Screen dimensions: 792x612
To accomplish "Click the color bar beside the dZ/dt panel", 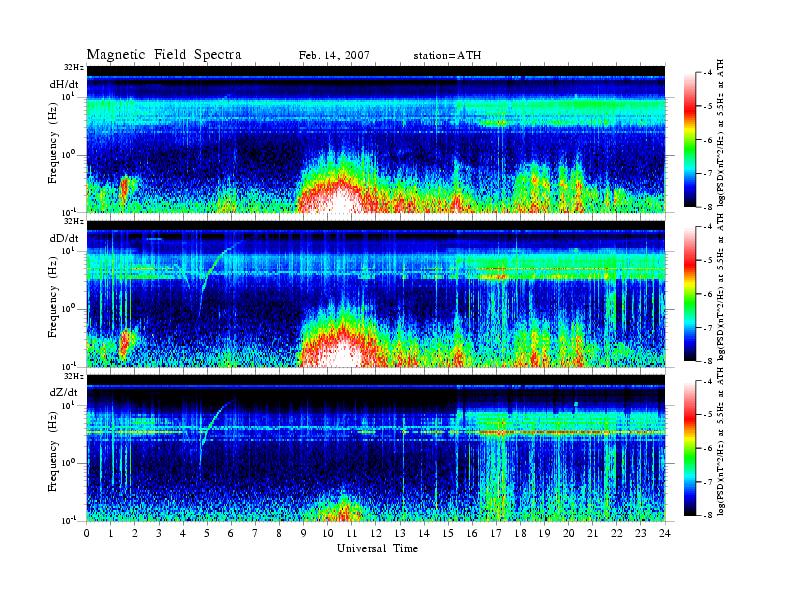I will pyautogui.click(x=690, y=448).
